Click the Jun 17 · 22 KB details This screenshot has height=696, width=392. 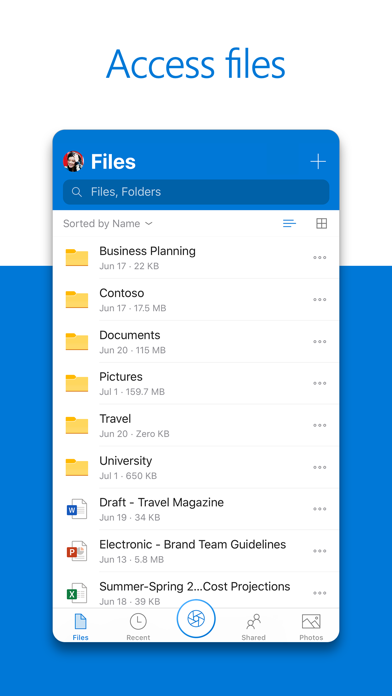[129, 266]
